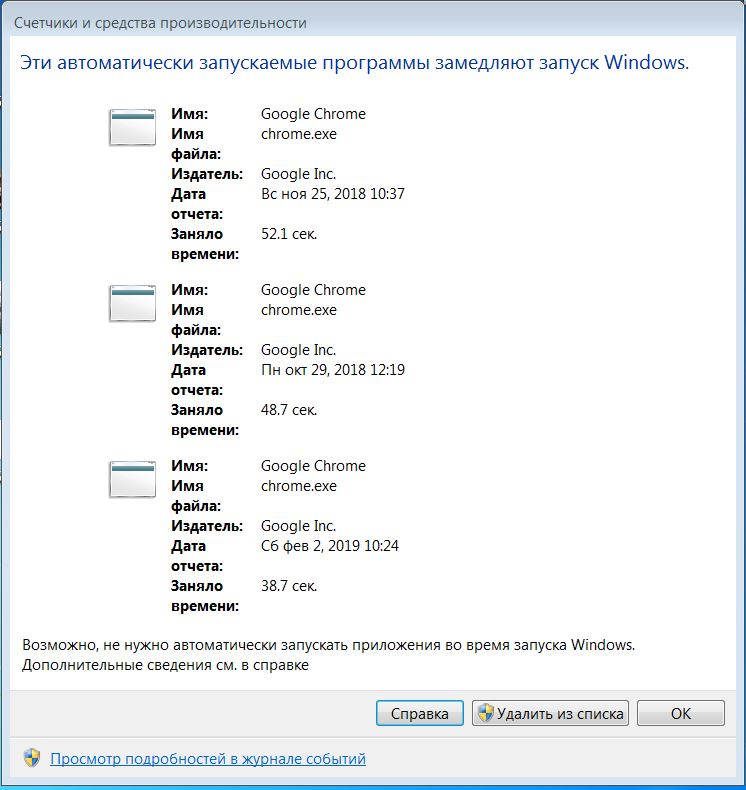Viewport: 746px width, 790px height.
Task: Click heading about programs slowing Windows startup
Action: tap(354, 63)
